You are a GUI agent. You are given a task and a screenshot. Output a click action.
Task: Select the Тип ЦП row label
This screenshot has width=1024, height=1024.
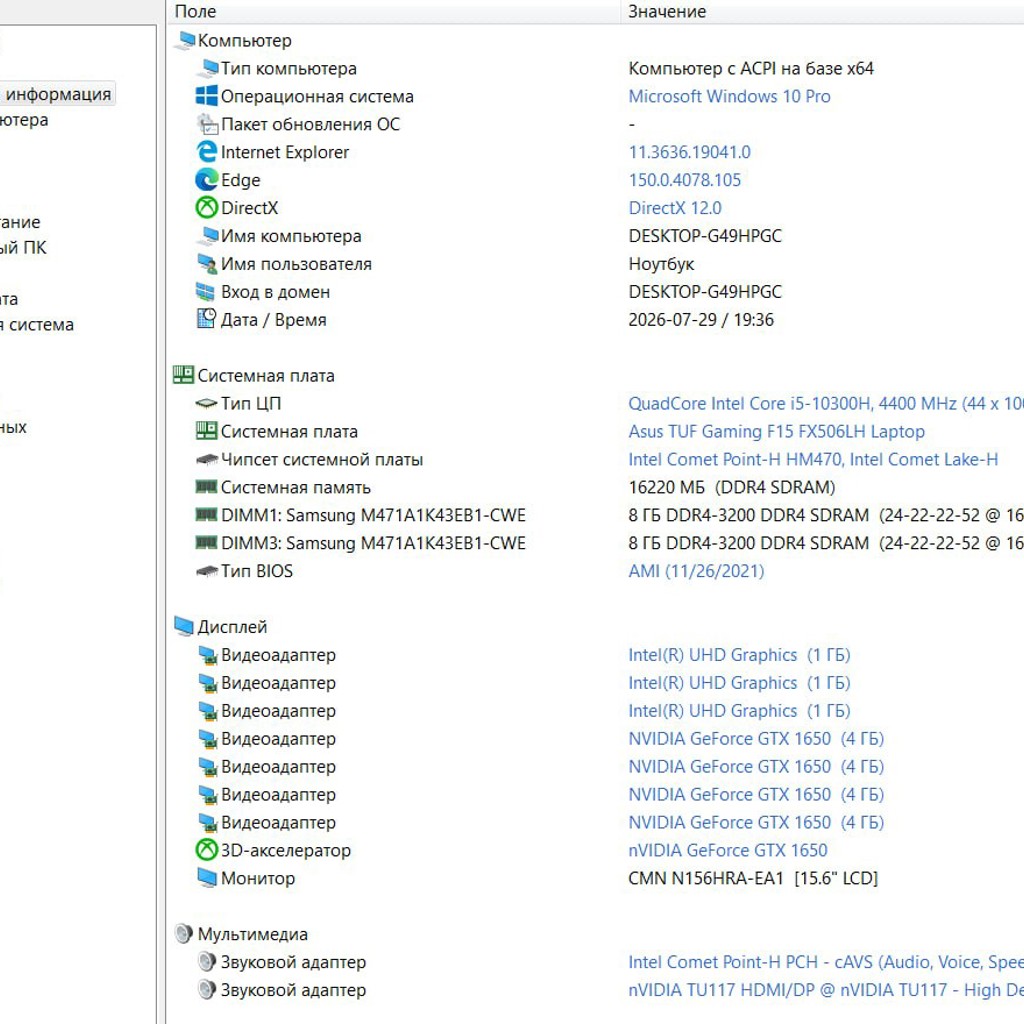tap(251, 404)
